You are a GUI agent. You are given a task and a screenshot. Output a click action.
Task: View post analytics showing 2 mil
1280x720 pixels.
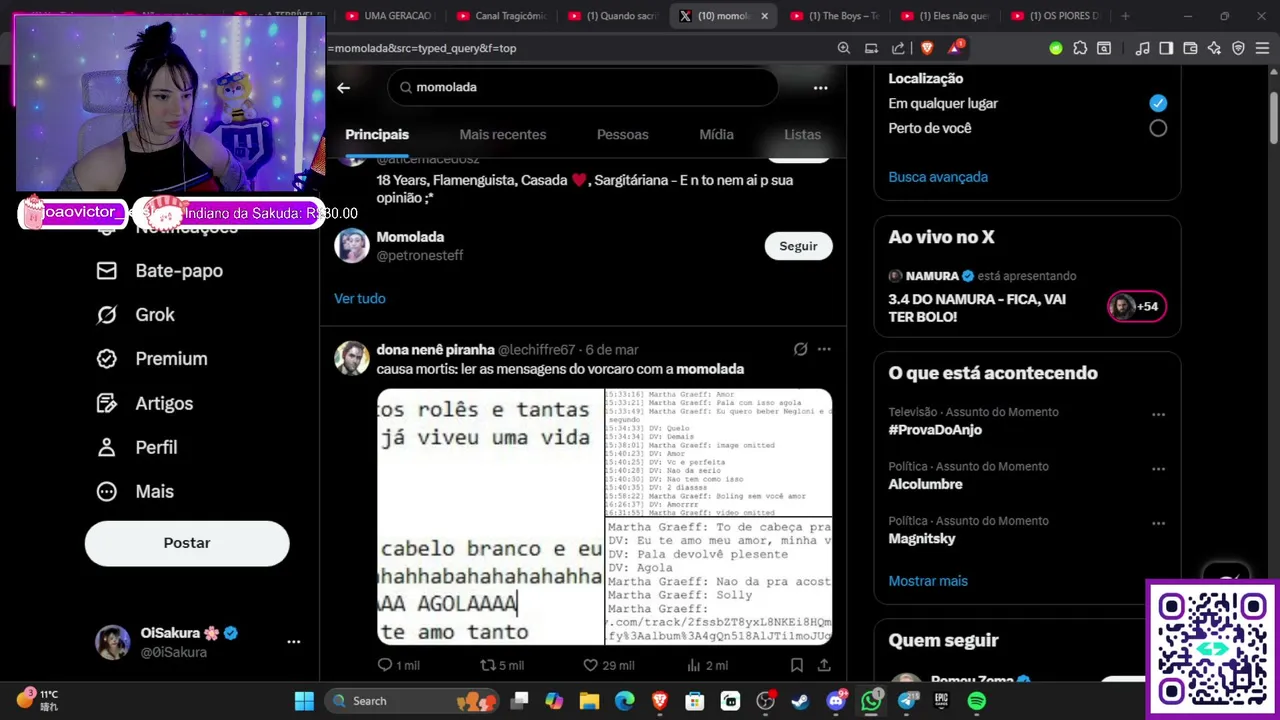click(707, 665)
